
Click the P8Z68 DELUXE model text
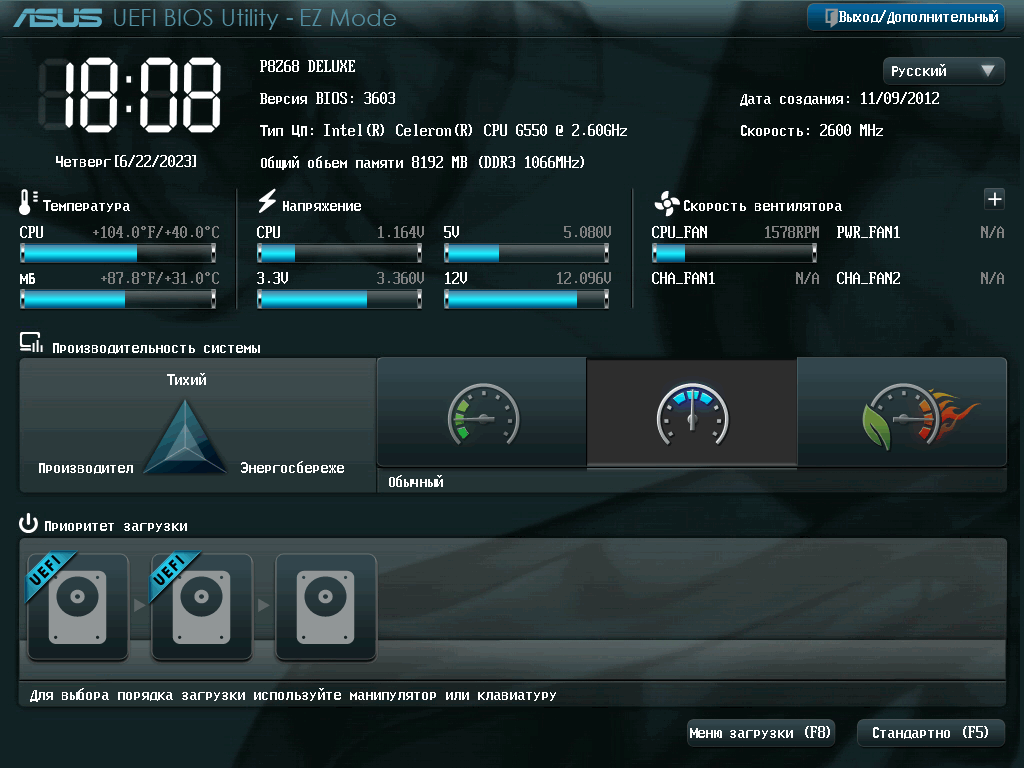click(x=308, y=67)
